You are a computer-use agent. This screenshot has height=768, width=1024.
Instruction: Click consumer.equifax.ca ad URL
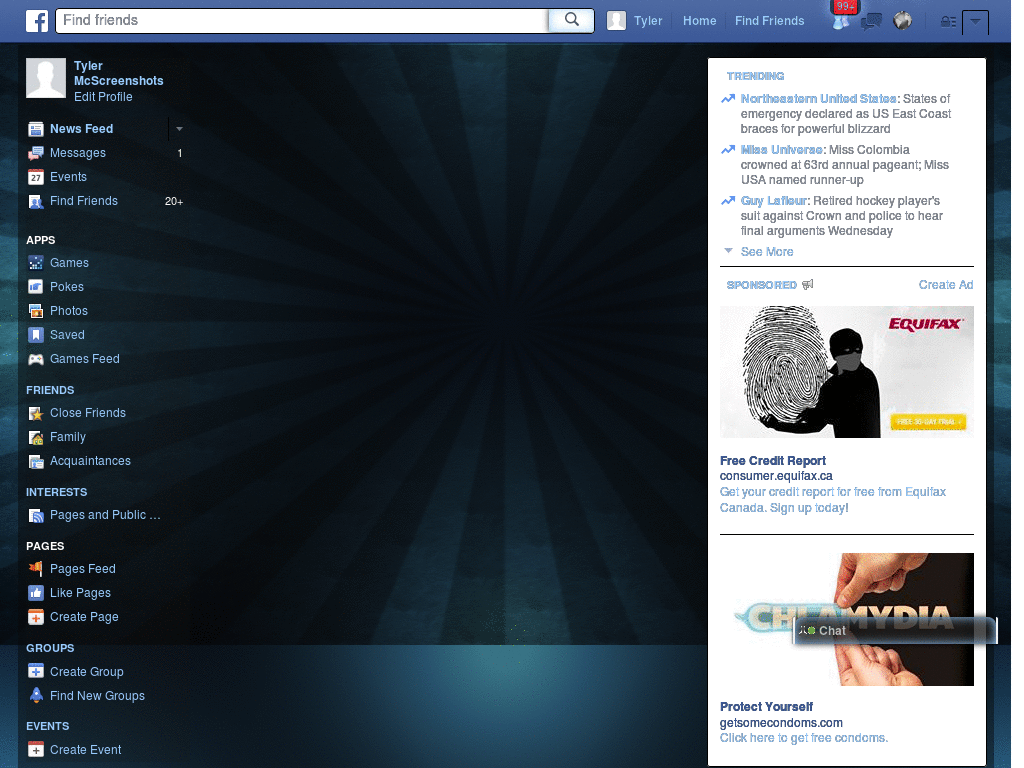pos(776,476)
